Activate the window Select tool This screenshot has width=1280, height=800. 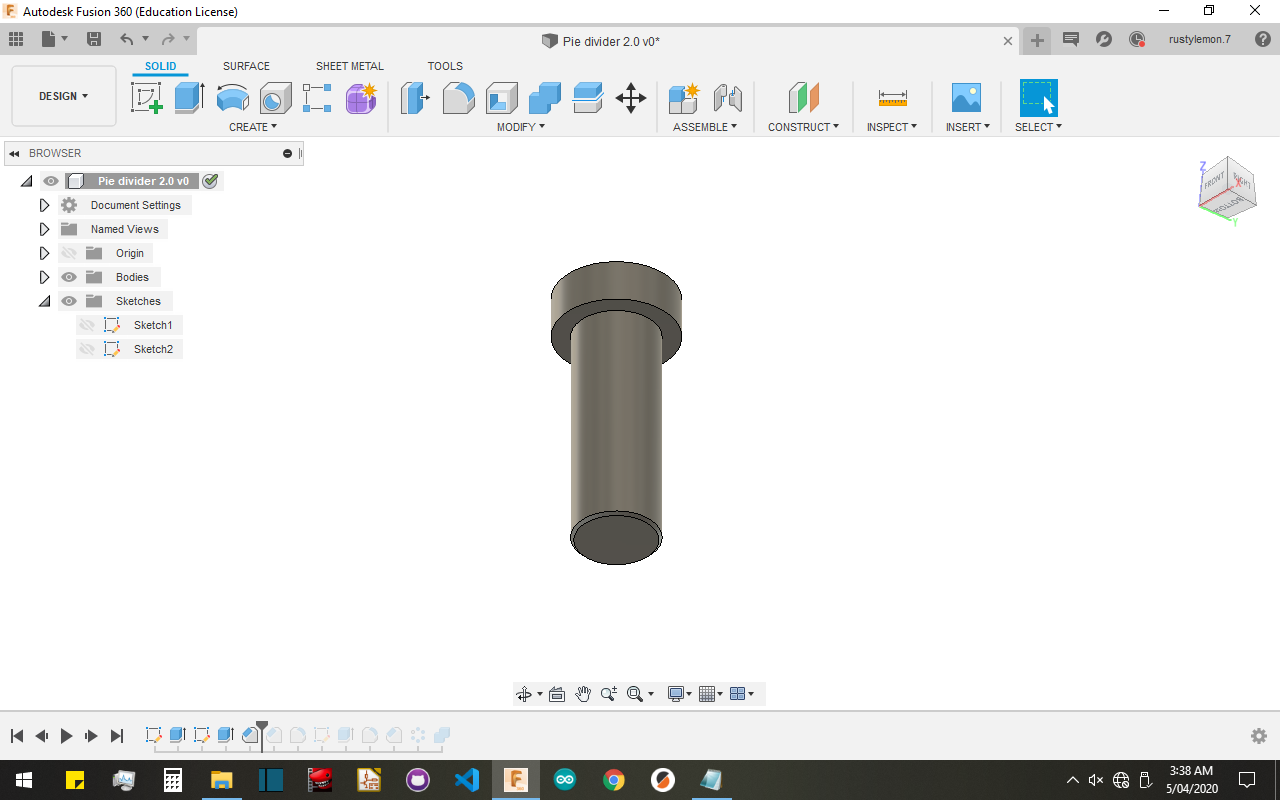pyautogui.click(x=1038, y=98)
